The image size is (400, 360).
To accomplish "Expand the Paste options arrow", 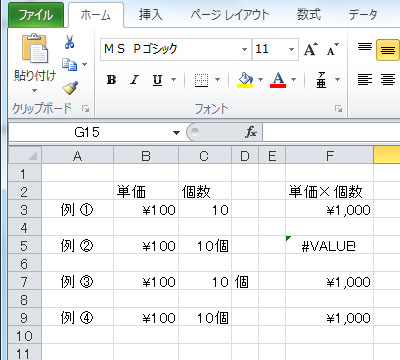I will click(x=34, y=91).
